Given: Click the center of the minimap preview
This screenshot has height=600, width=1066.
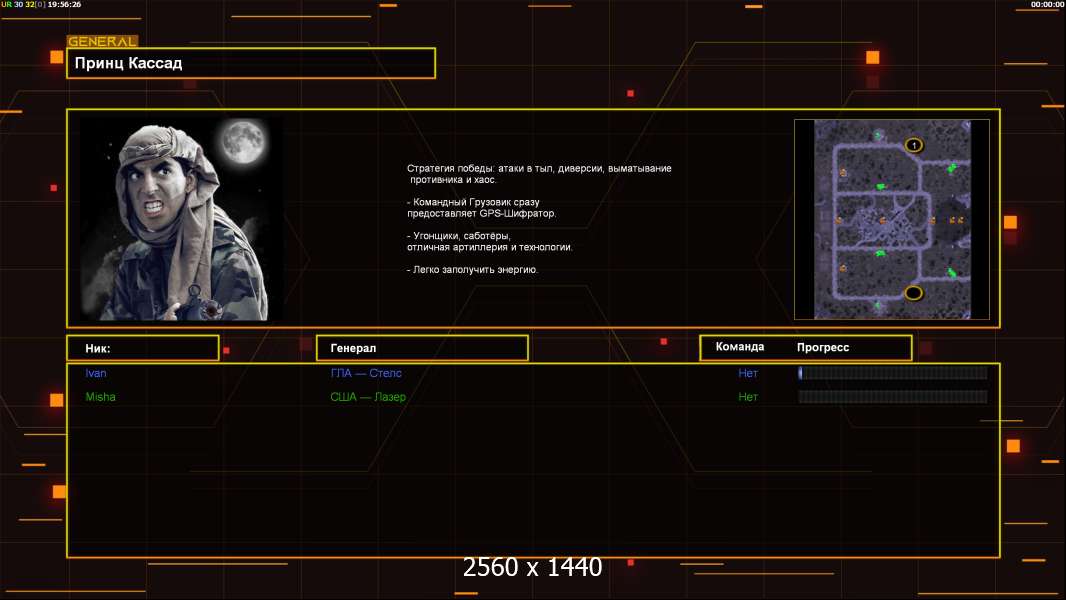Looking at the screenshot, I should (891, 219).
